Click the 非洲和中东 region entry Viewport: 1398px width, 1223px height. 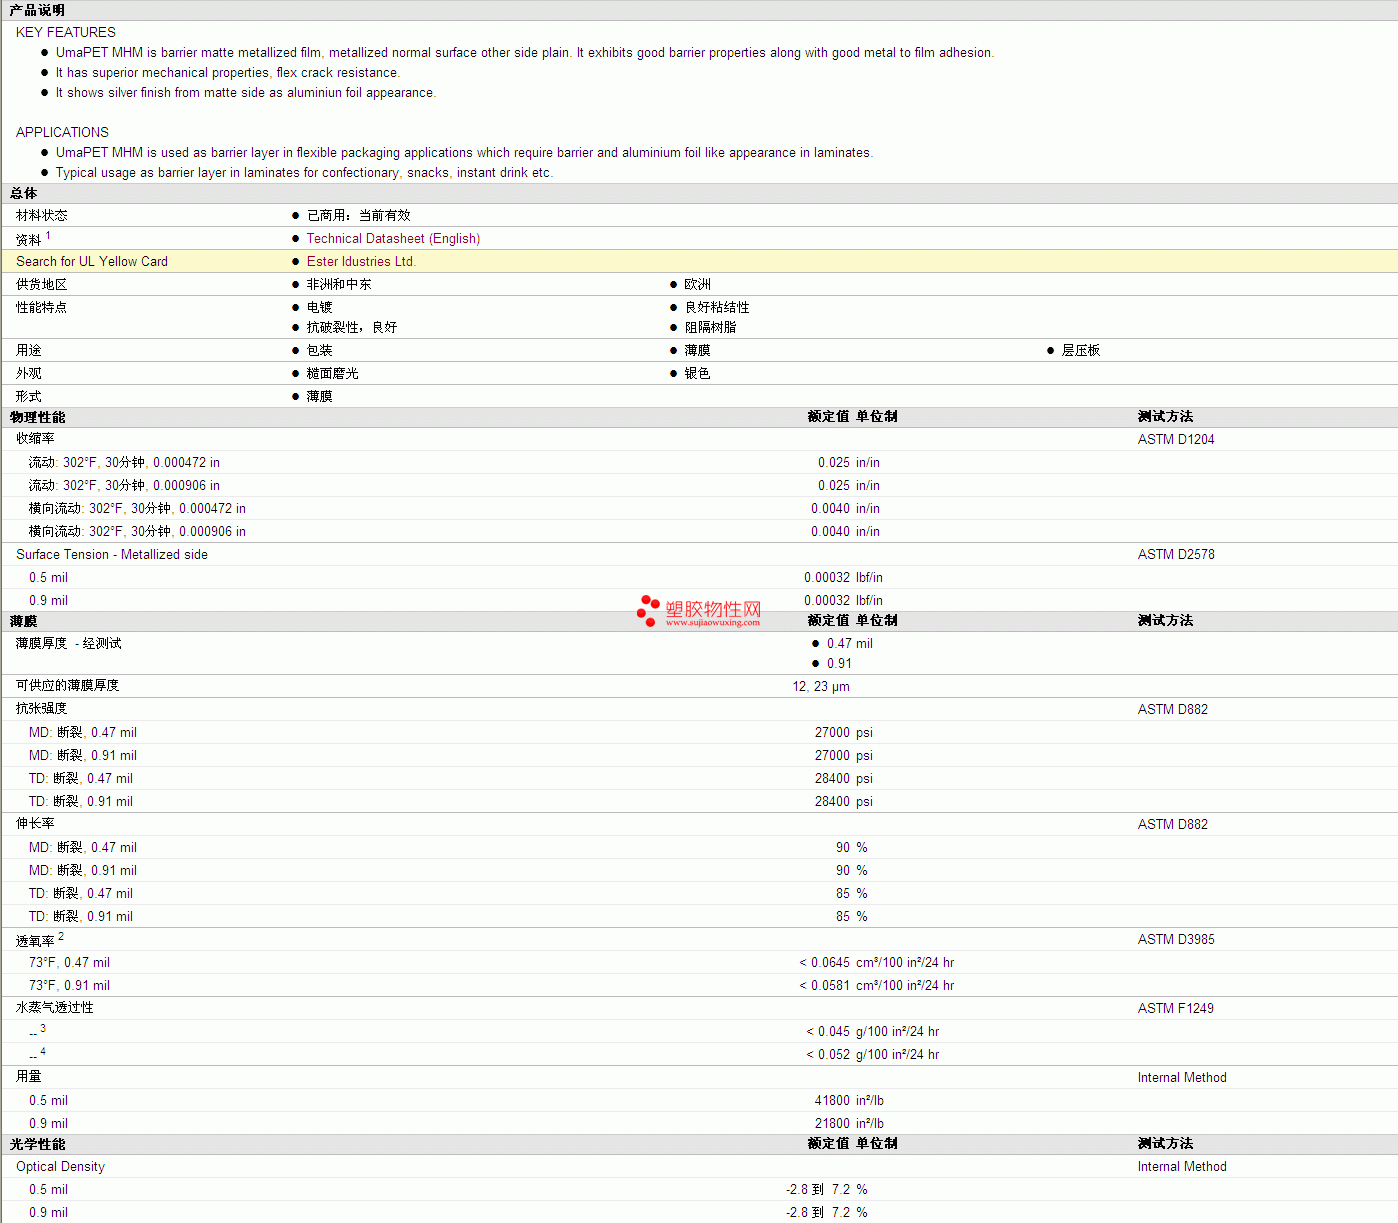click(339, 285)
